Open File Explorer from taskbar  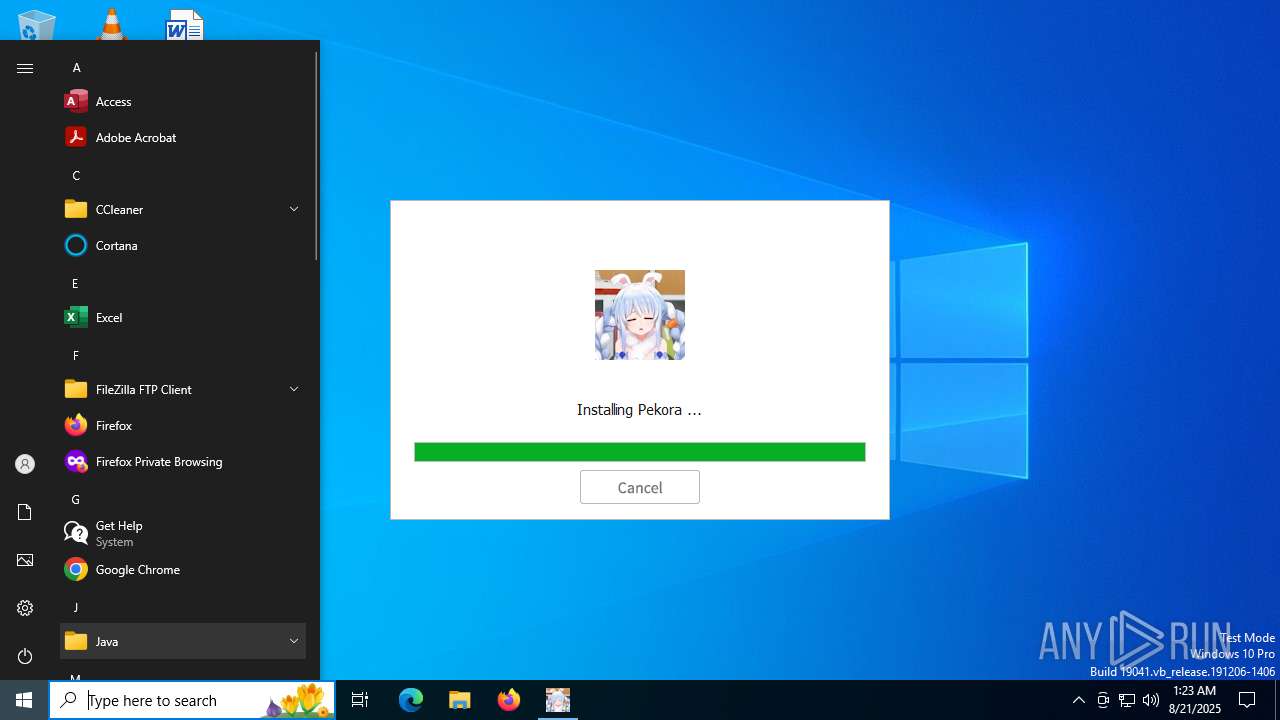point(459,700)
